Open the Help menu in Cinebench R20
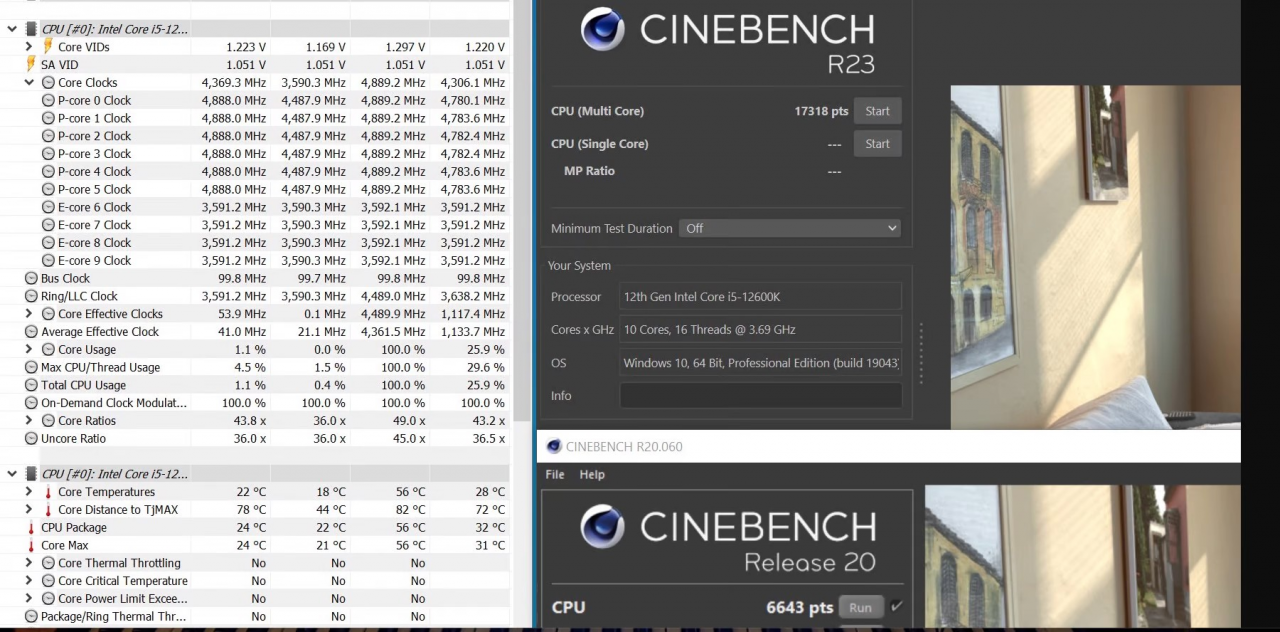 pyautogui.click(x=592, y=475)
